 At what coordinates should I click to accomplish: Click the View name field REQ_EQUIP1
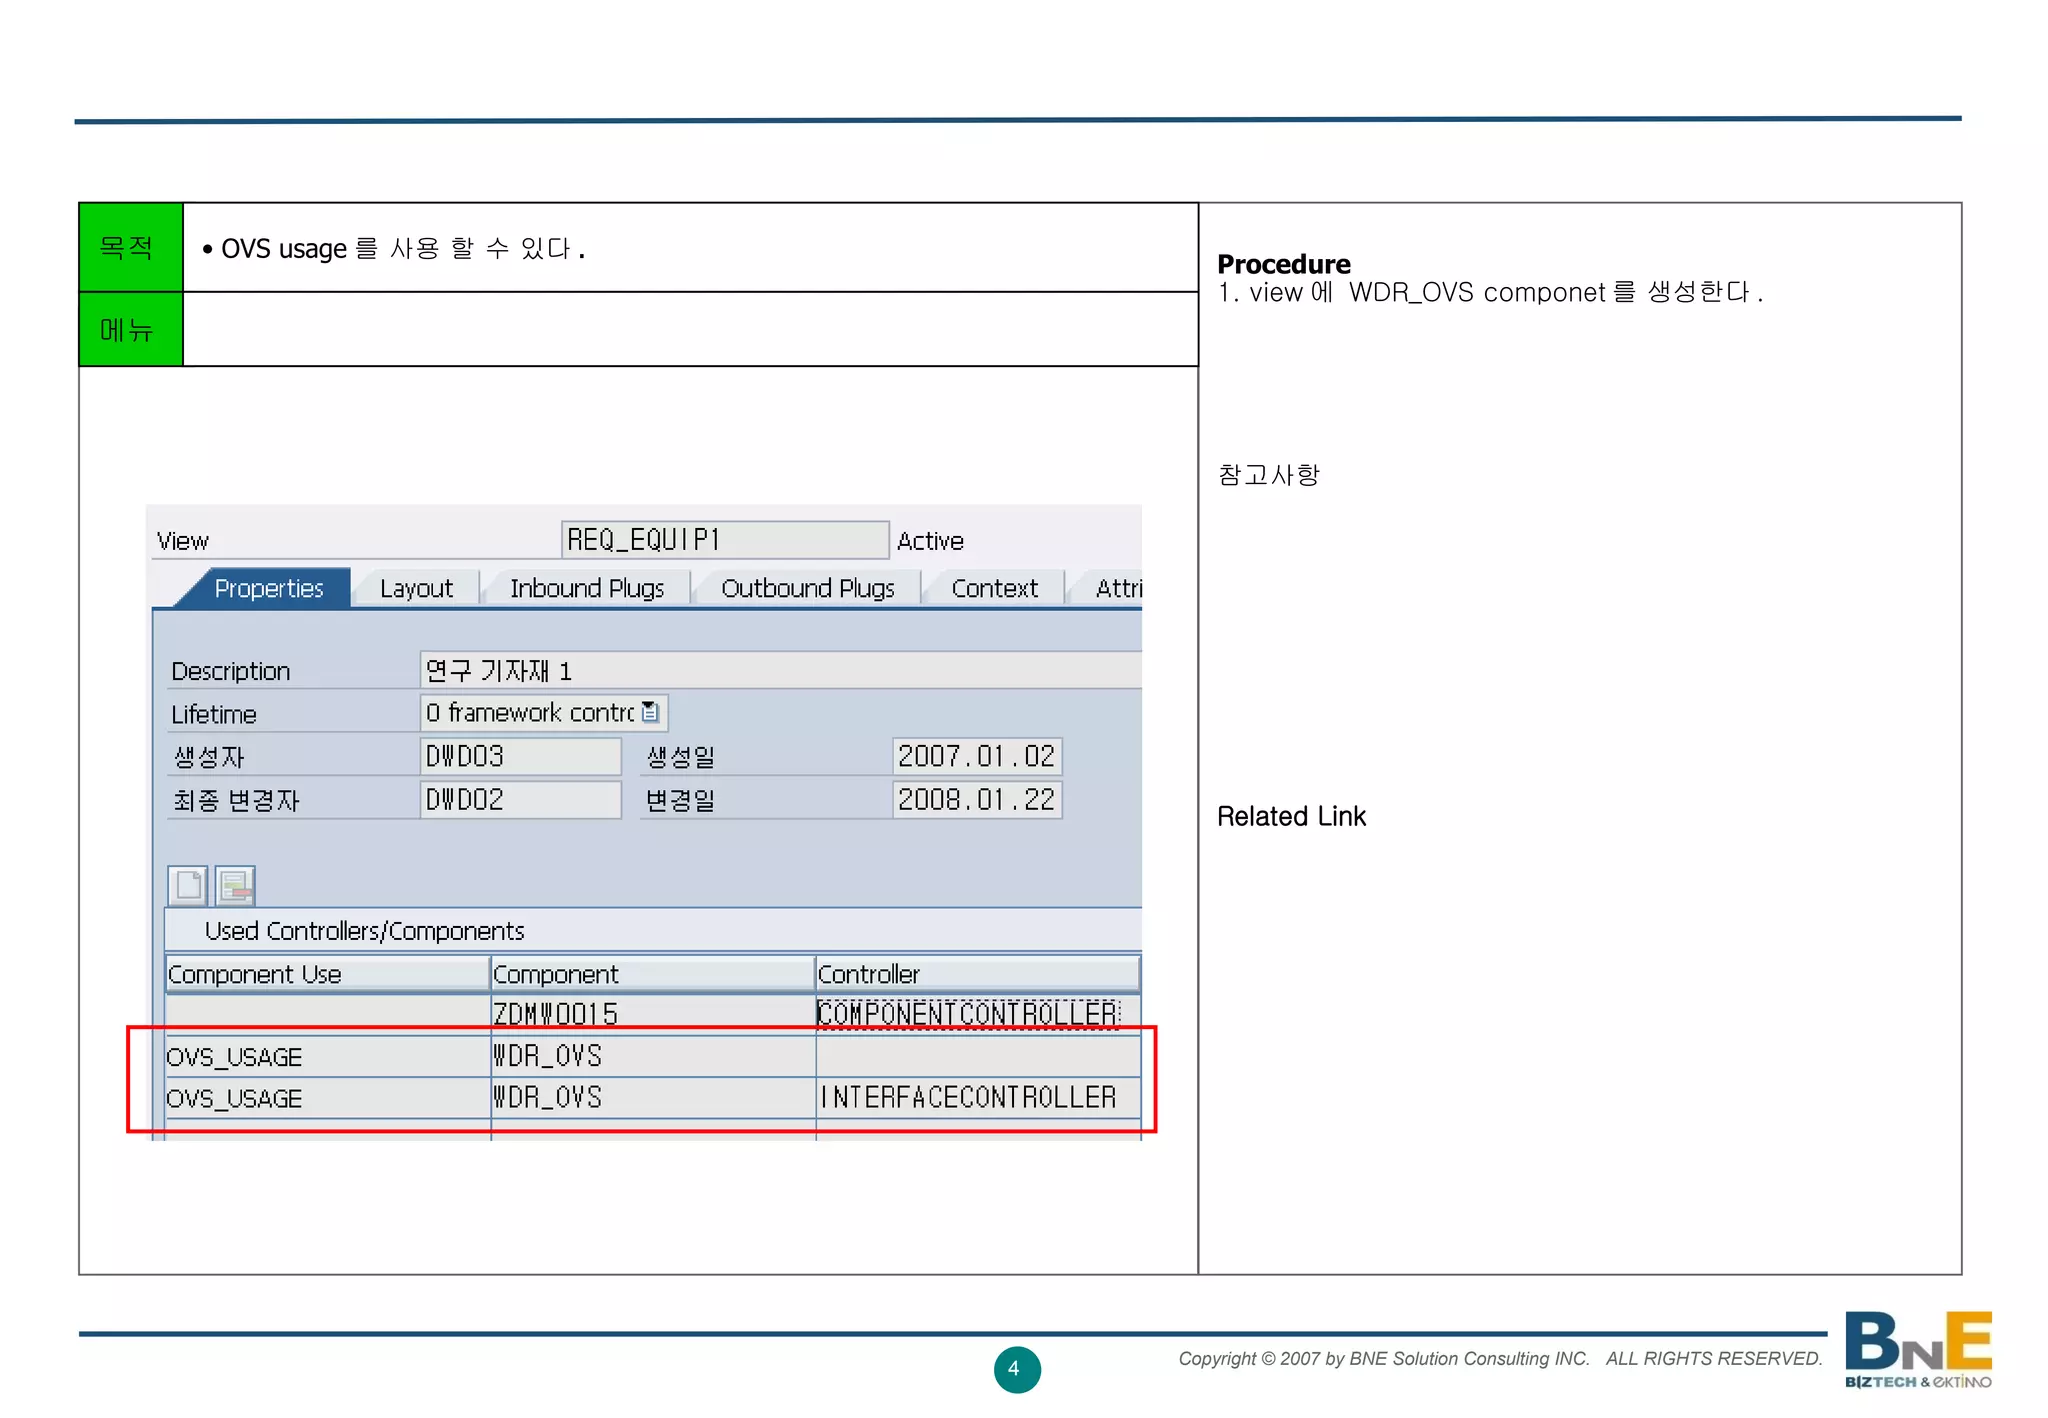click(x=724, y=540)
